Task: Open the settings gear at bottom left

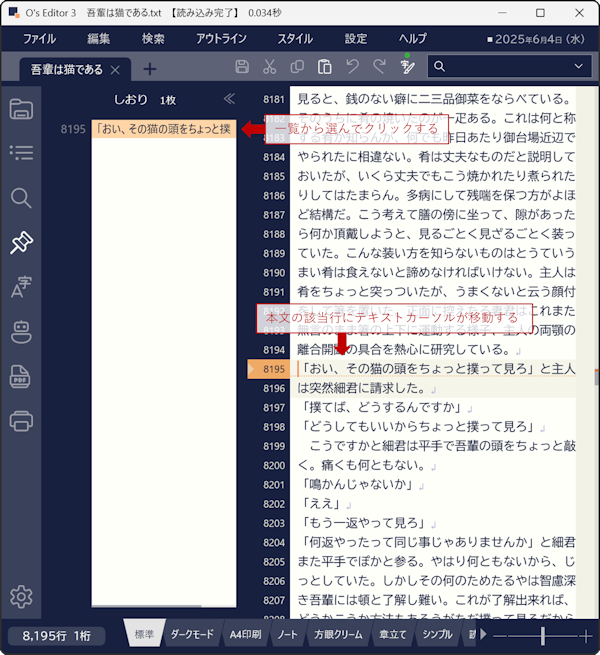Action: click(21, 597)
